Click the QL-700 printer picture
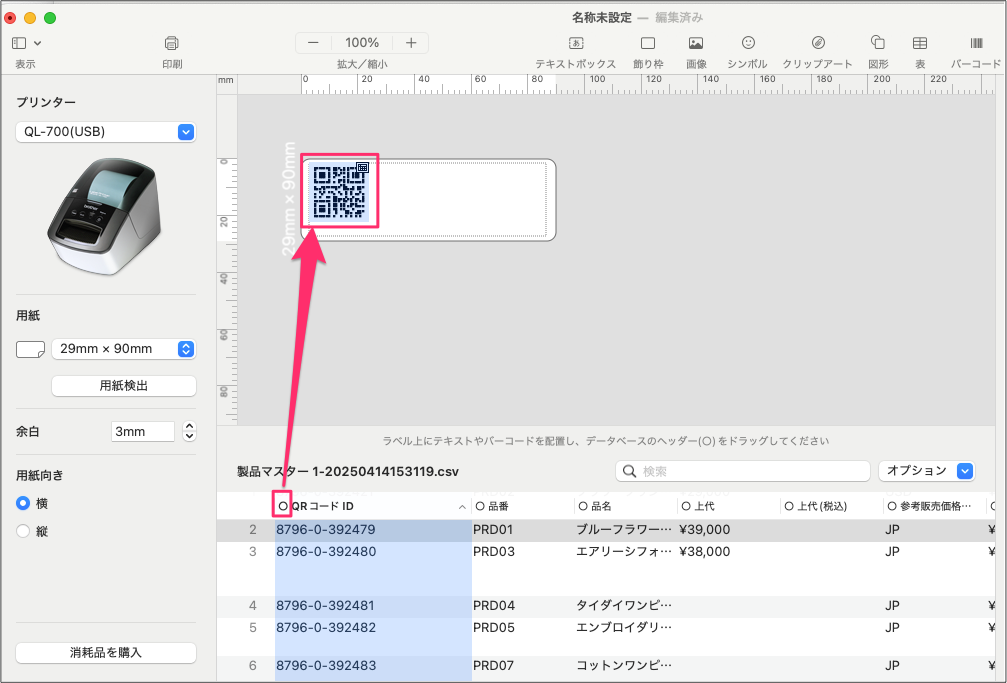The width and height of the screenshot is (1007, 683). point(103,216)
